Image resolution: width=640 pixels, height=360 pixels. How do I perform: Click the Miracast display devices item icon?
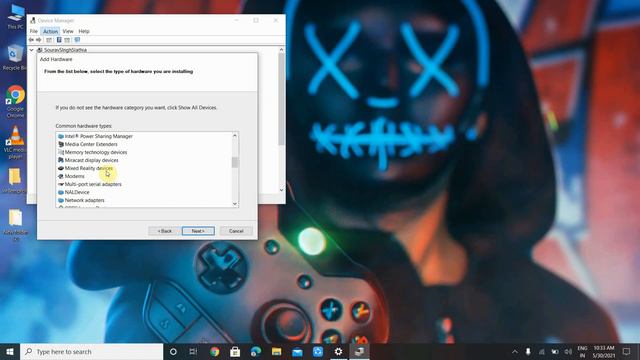(x=61, y=160)
